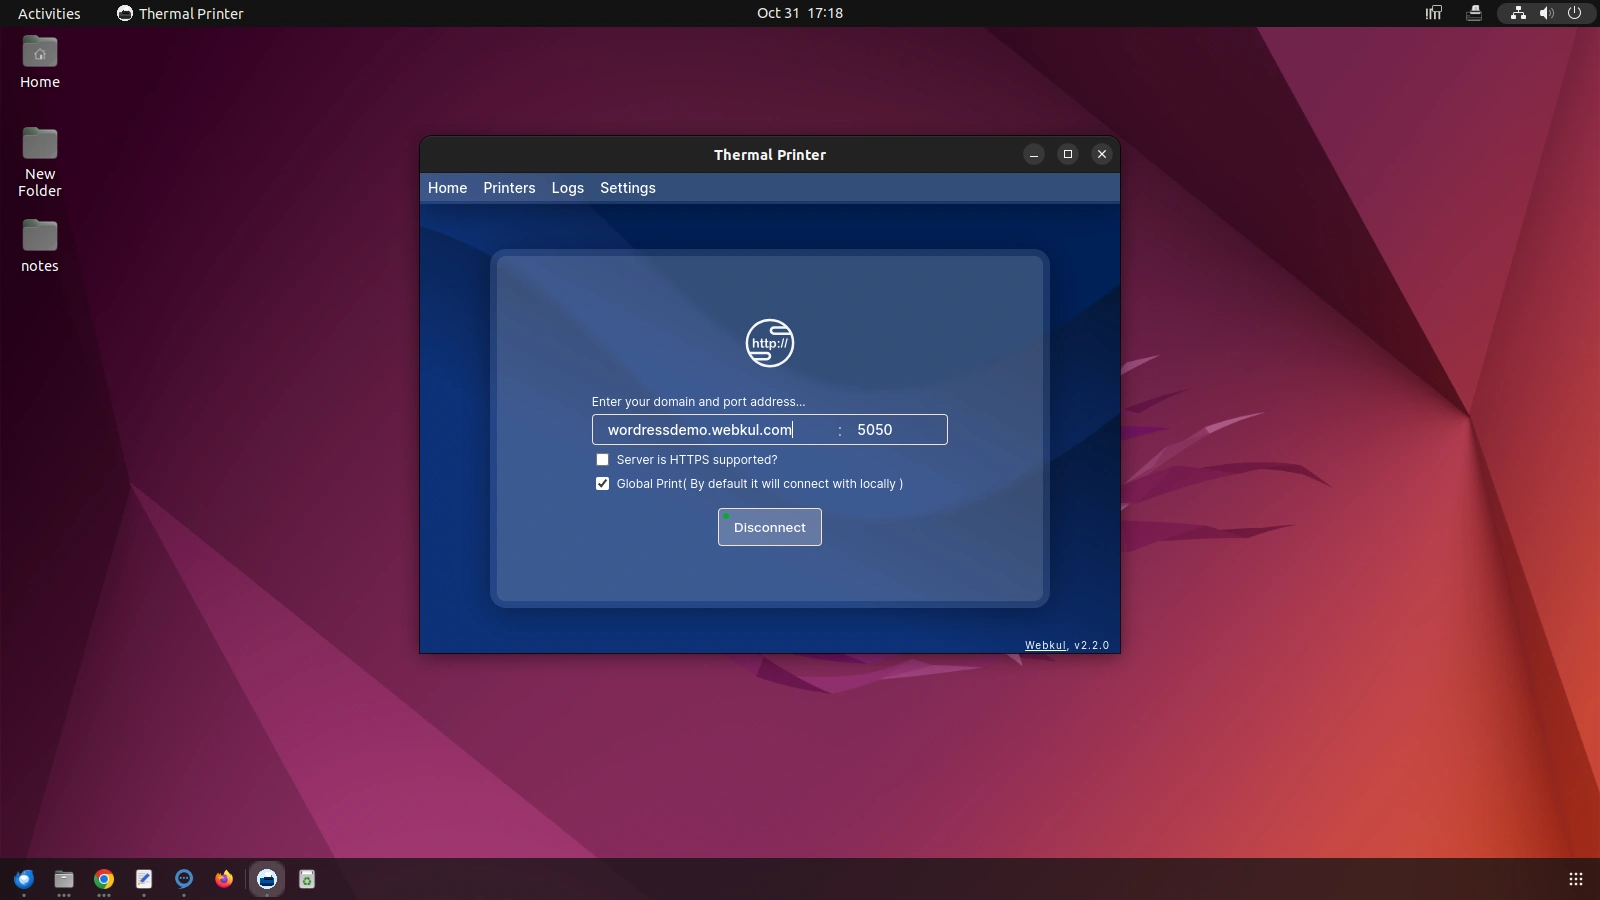Screen dimensions: 1600x900
Task: Open the clock and calendar dropdown
Action: pos(799,13)
